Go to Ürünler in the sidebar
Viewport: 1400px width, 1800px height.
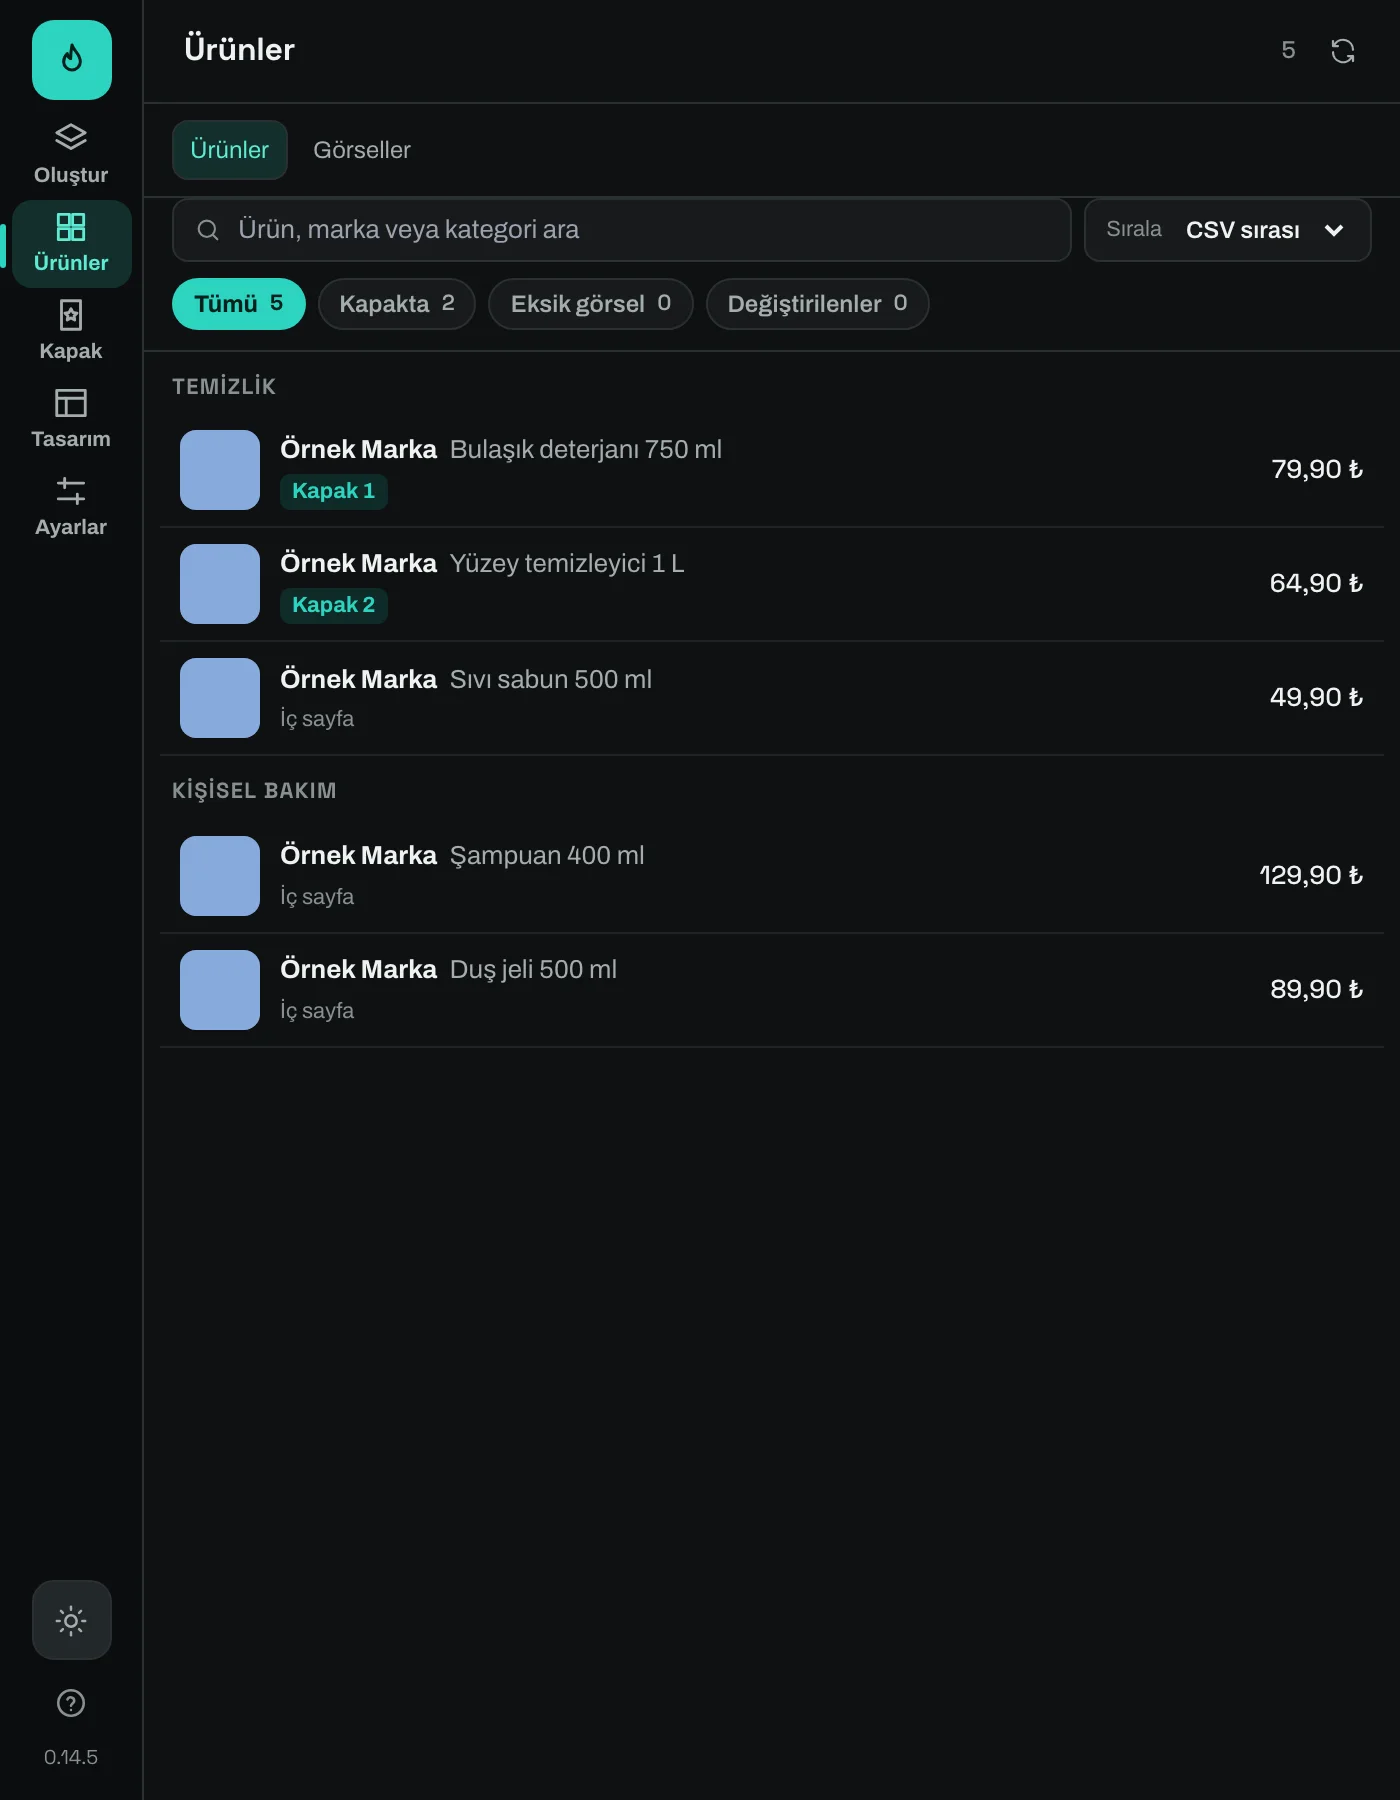(71, 244)
